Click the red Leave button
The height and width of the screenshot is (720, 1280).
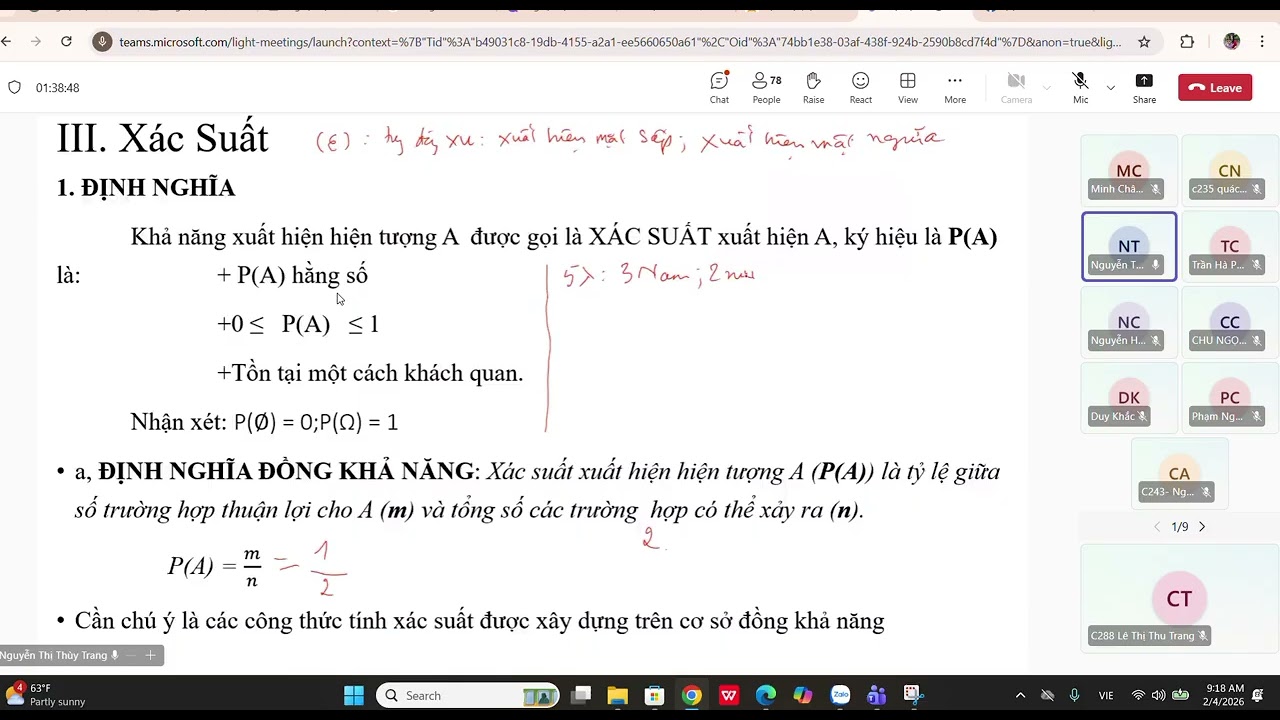(x=1215, y=88)
